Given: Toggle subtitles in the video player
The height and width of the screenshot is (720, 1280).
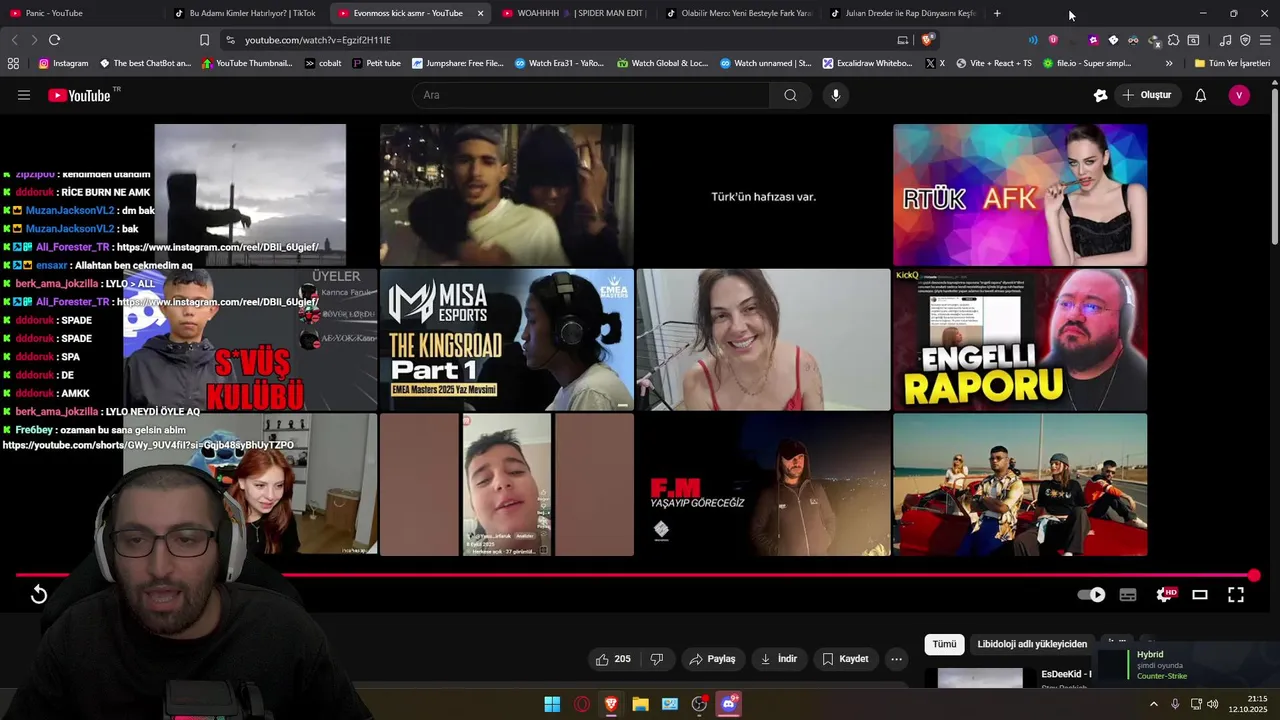Looking at the screenshot, I should (1128, 595).
